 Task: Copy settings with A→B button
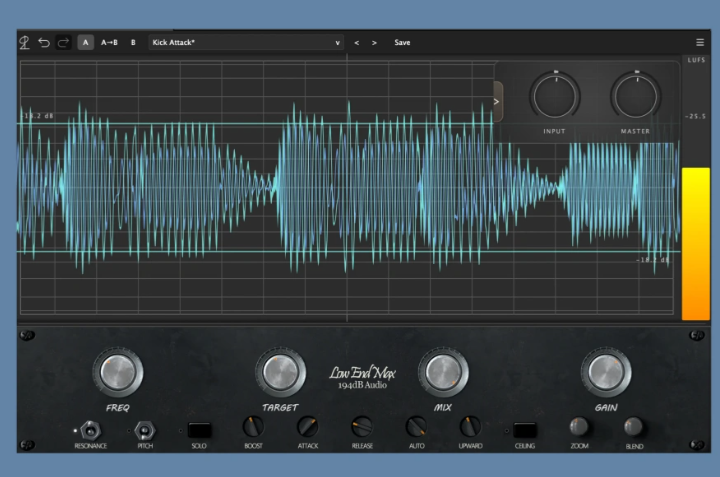click(109, 42)
